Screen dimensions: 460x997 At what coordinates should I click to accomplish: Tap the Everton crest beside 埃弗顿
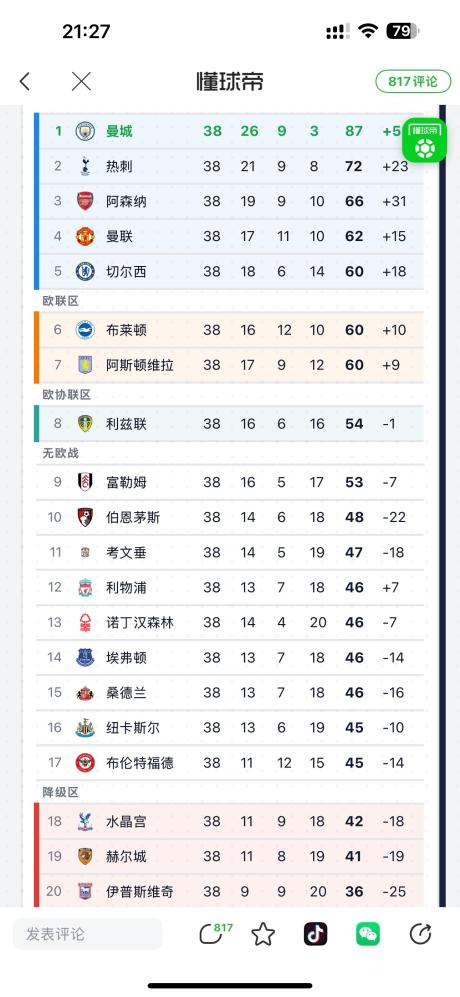point(85,657)
